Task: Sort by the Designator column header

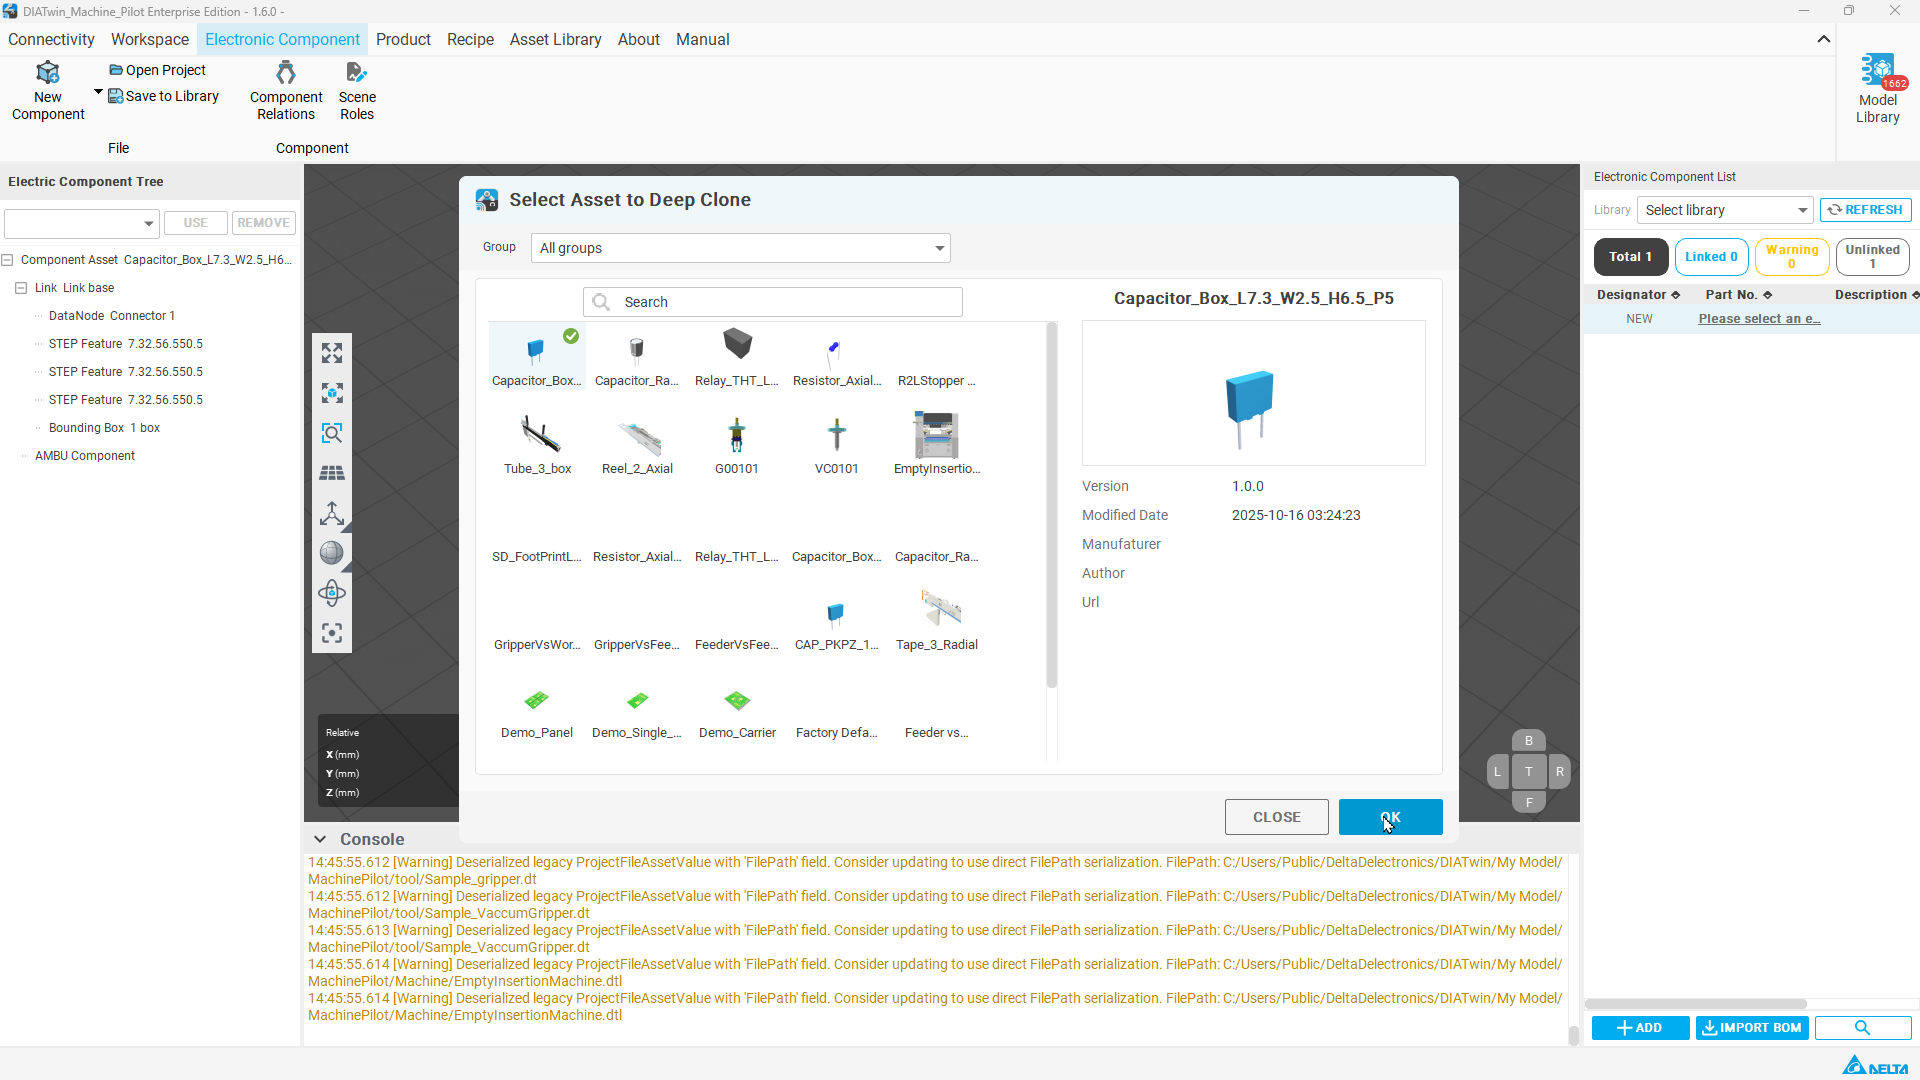Action: pyautogui.click(x=1638, y=295)
